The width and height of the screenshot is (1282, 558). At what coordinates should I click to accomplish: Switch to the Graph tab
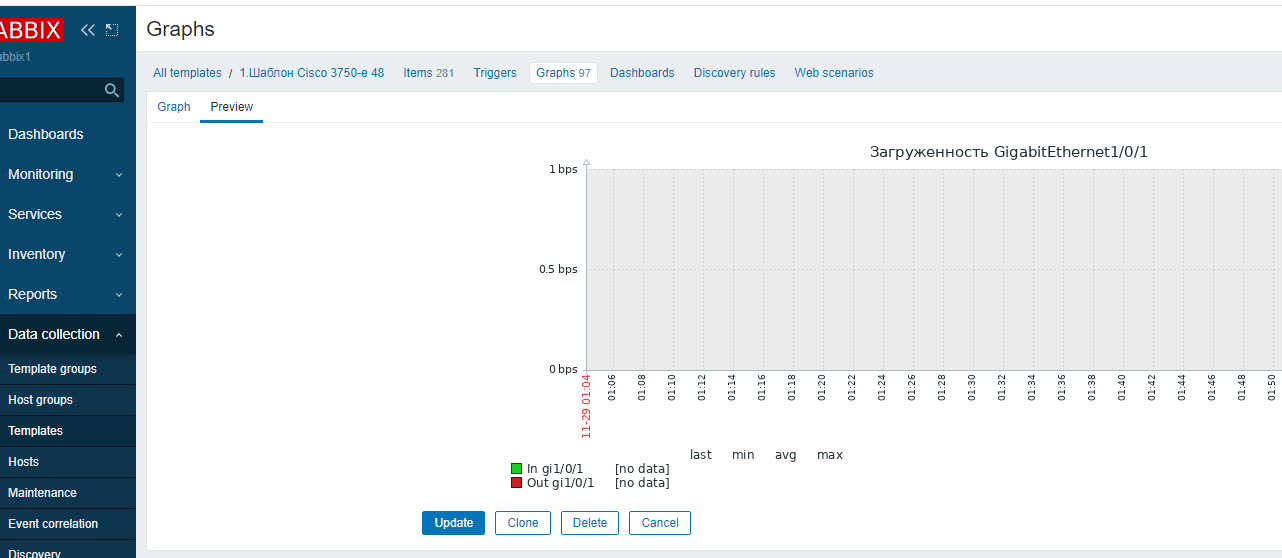pyautogui.click(x=174, y=107)
